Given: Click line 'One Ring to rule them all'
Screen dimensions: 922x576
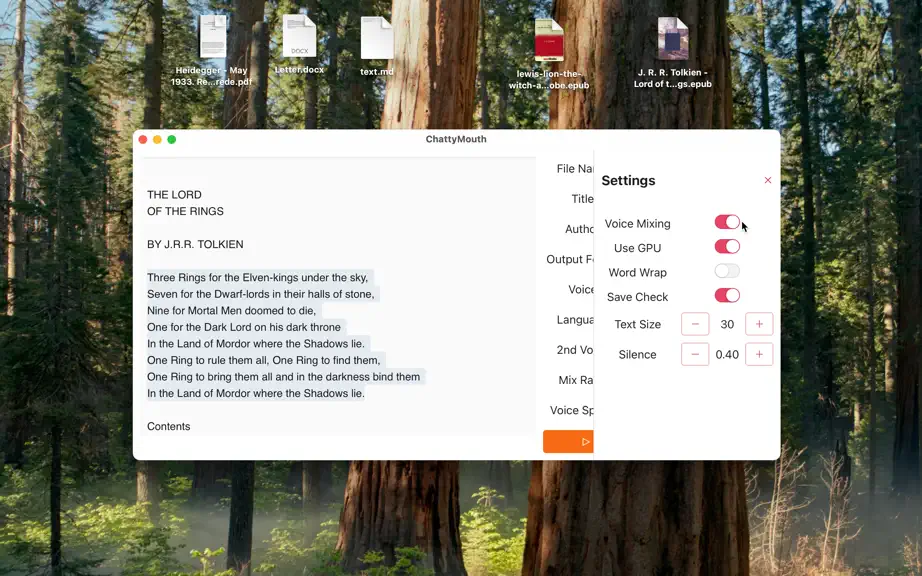Looking at the screenshot, I should (x=263, y=360).
